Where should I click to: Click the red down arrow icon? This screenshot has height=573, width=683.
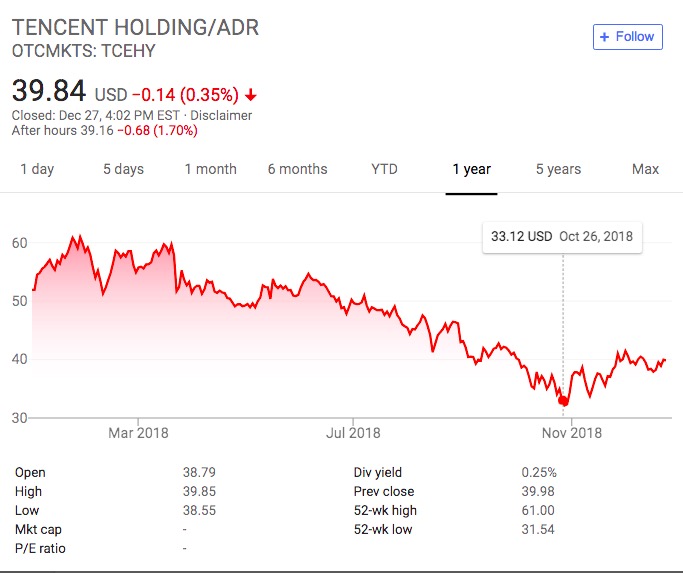coord(250,95)
